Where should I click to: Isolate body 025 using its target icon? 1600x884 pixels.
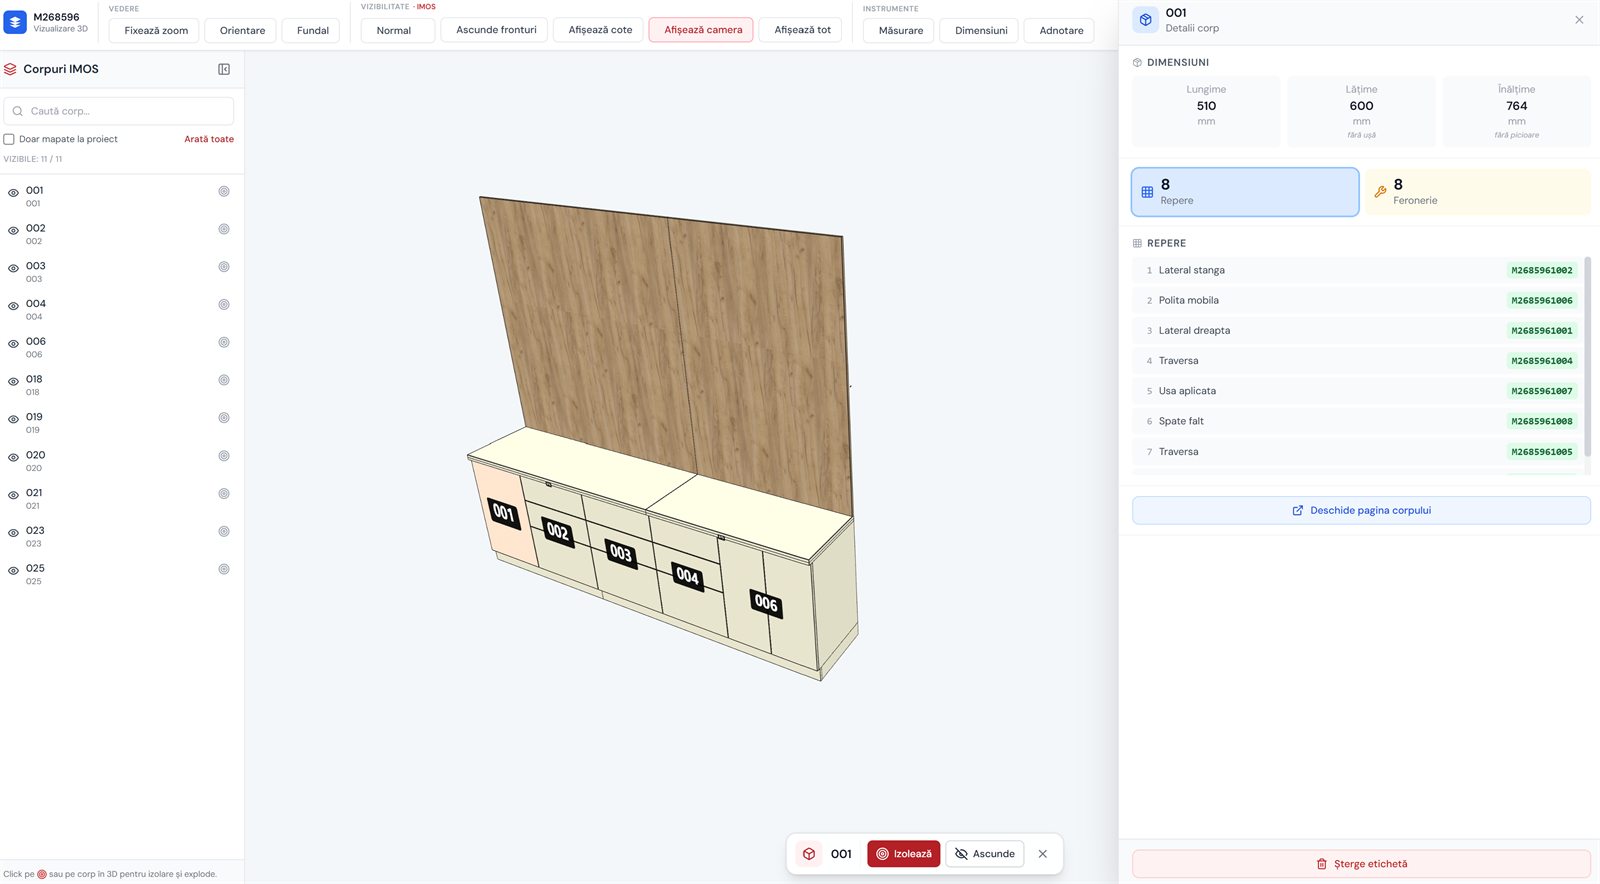[224, 569]
